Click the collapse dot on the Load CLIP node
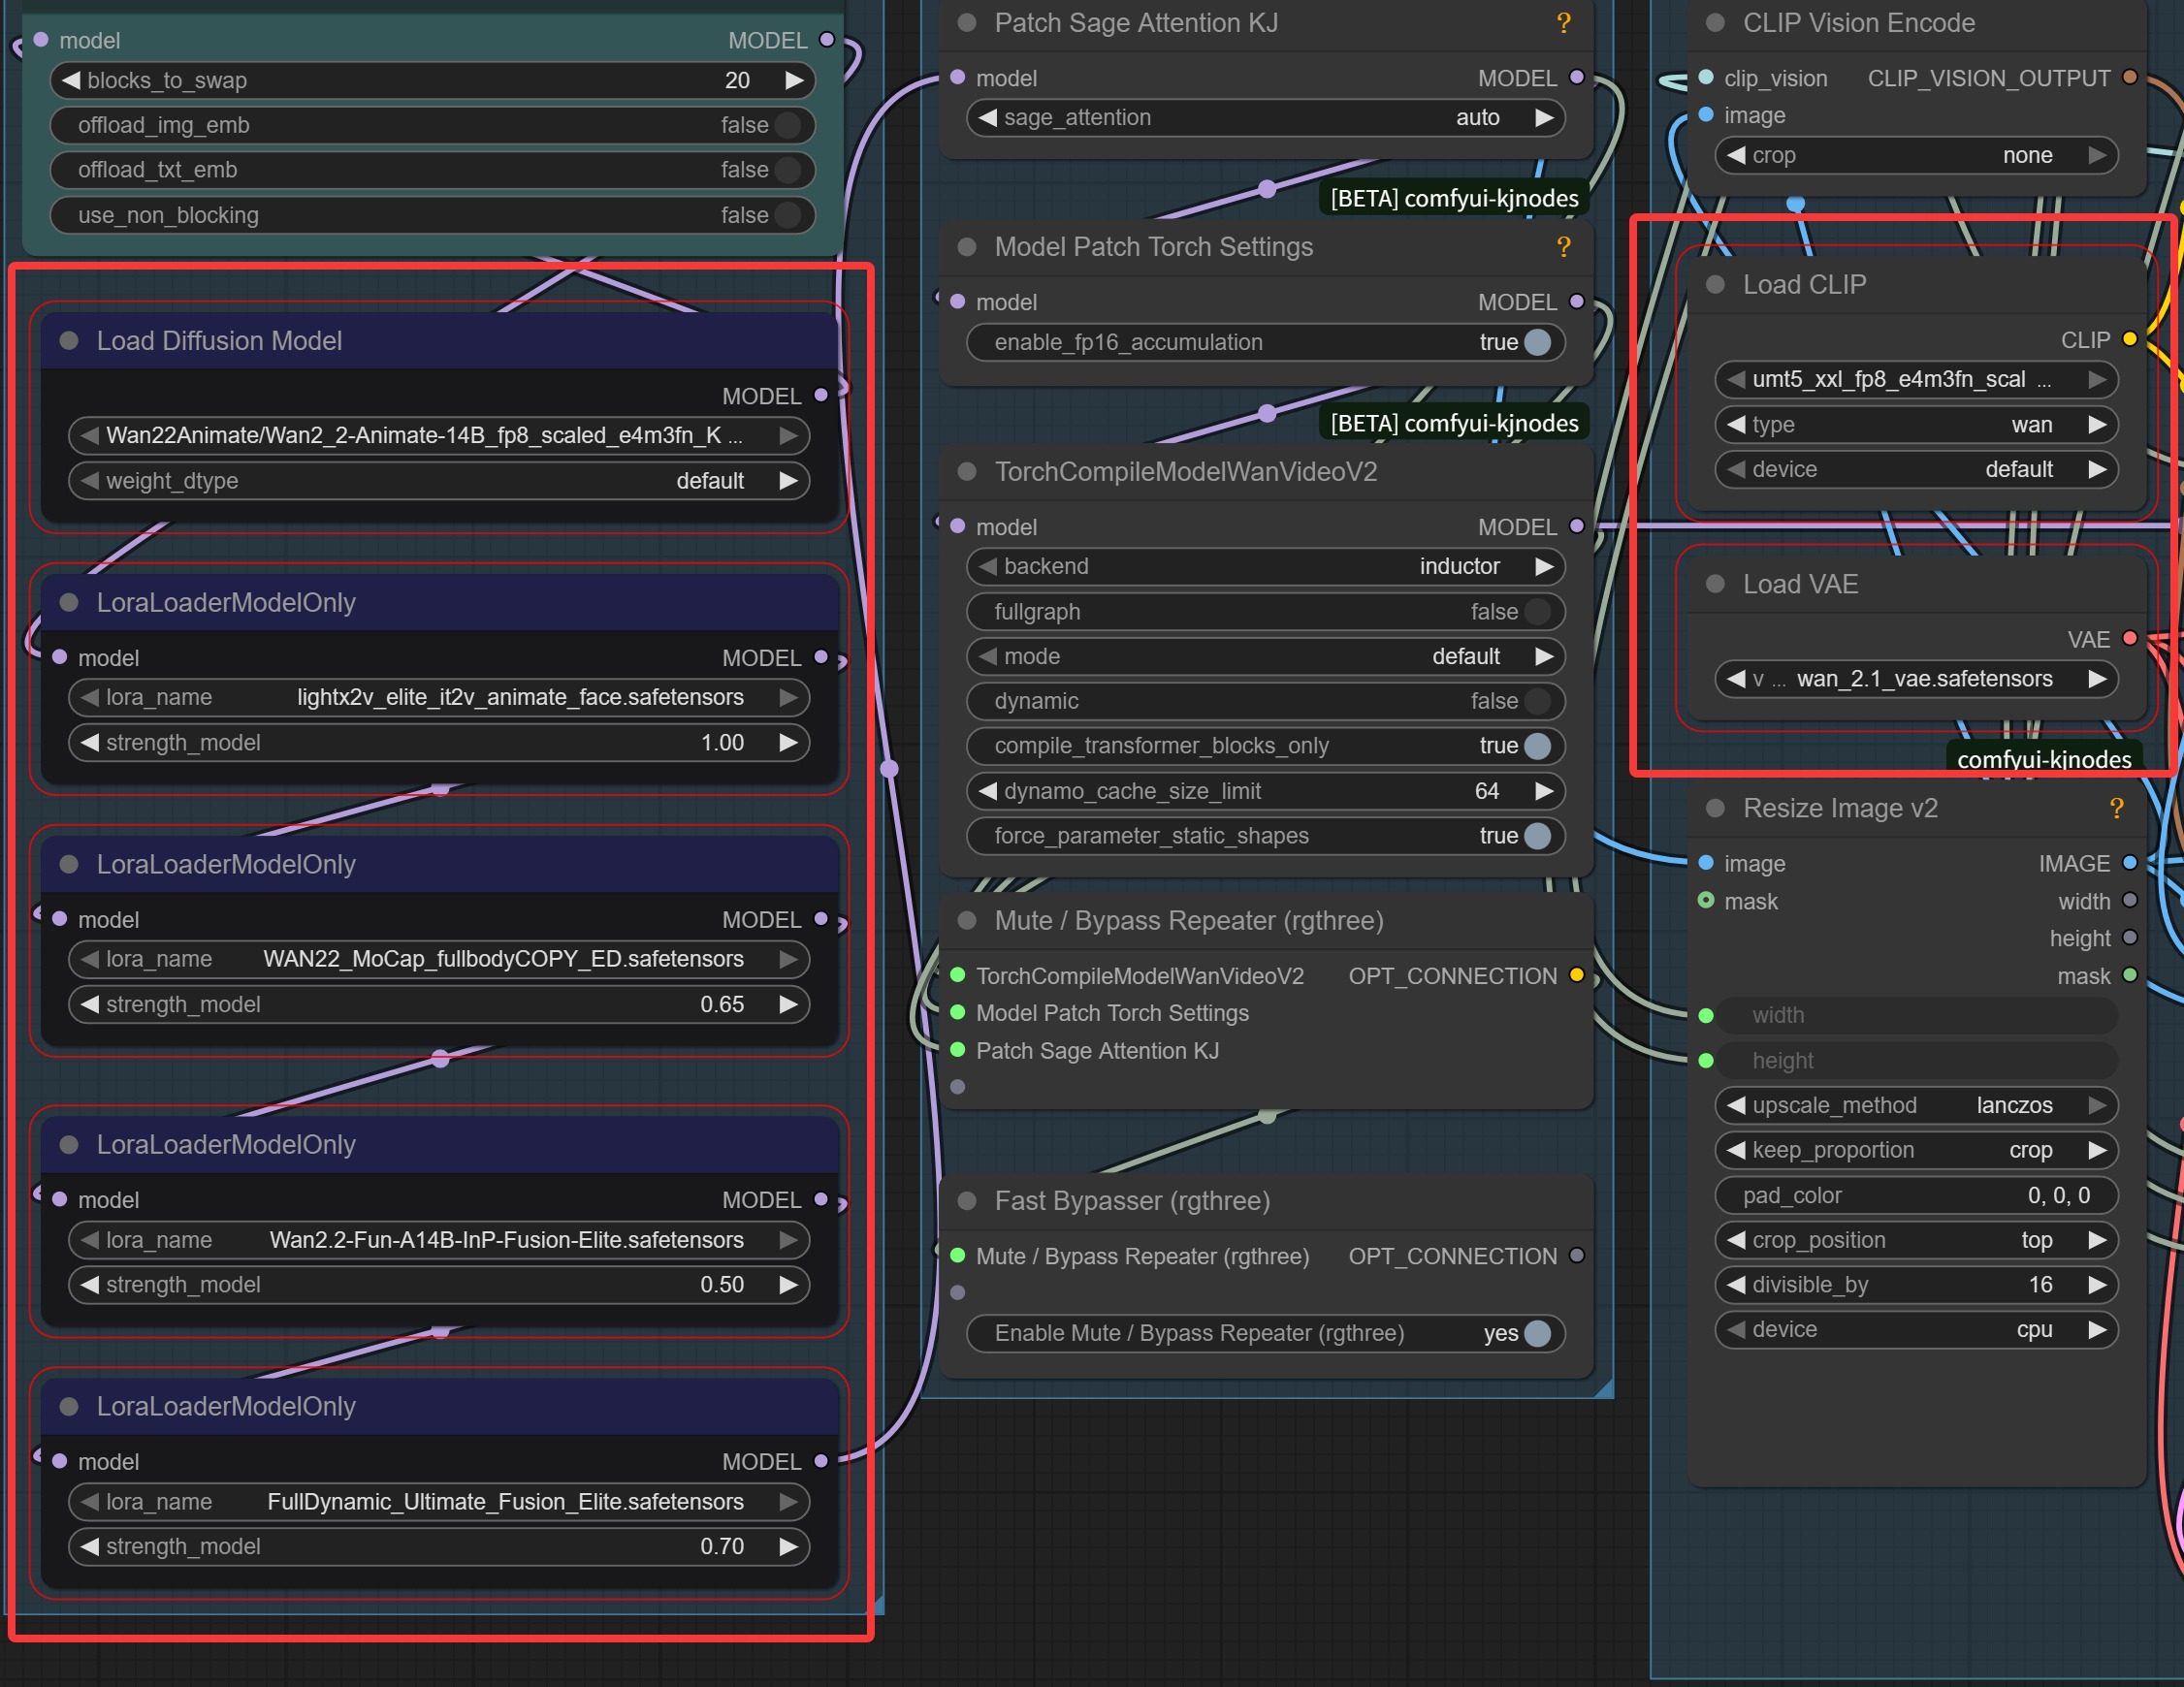The width and height of the screenshot is (2184, 1687). click(1715, 285)
